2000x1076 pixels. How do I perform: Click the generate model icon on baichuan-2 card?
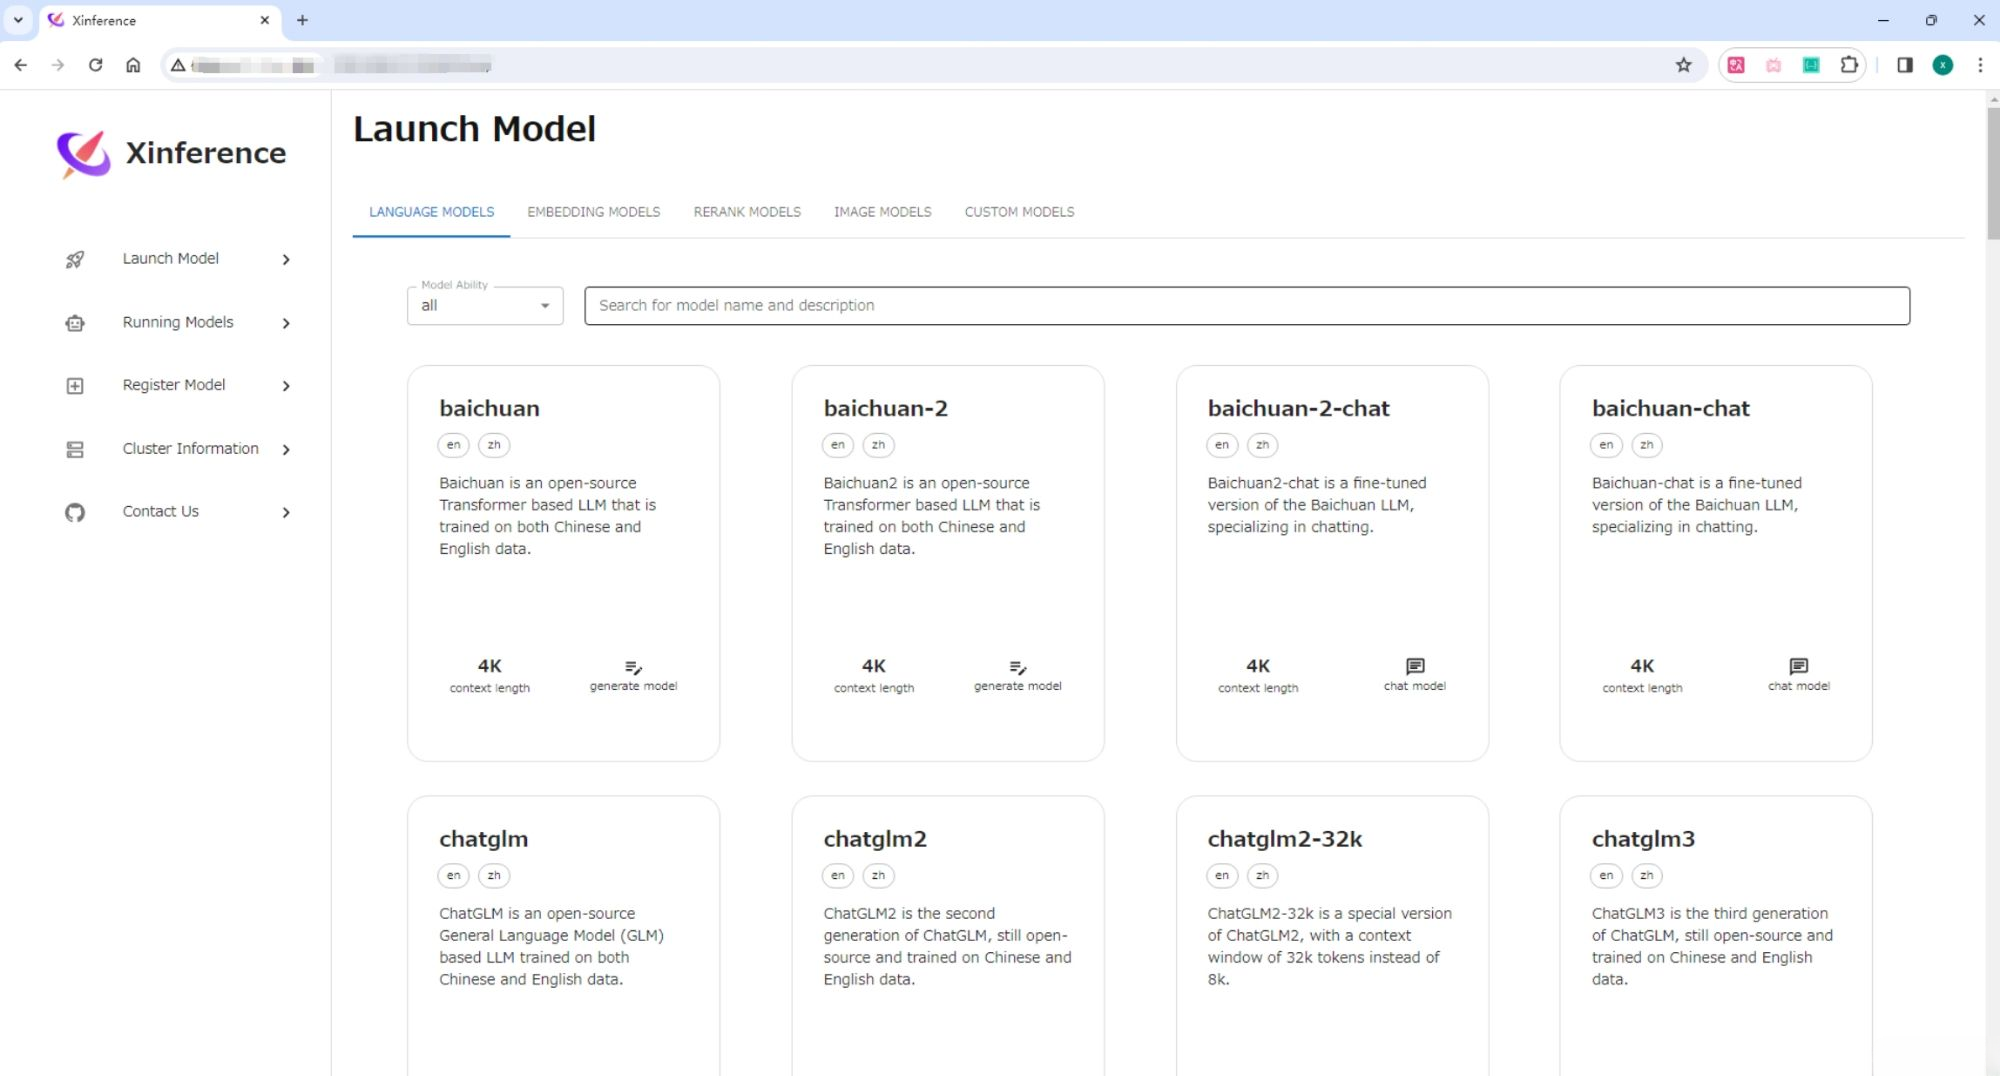pos(1017,667)
